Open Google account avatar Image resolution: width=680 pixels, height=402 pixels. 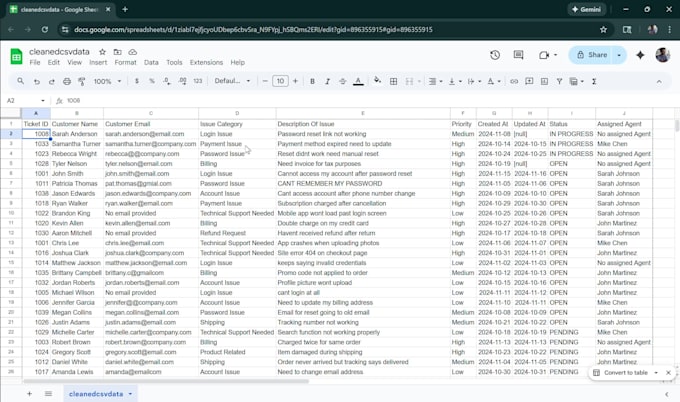coord(663,55)
